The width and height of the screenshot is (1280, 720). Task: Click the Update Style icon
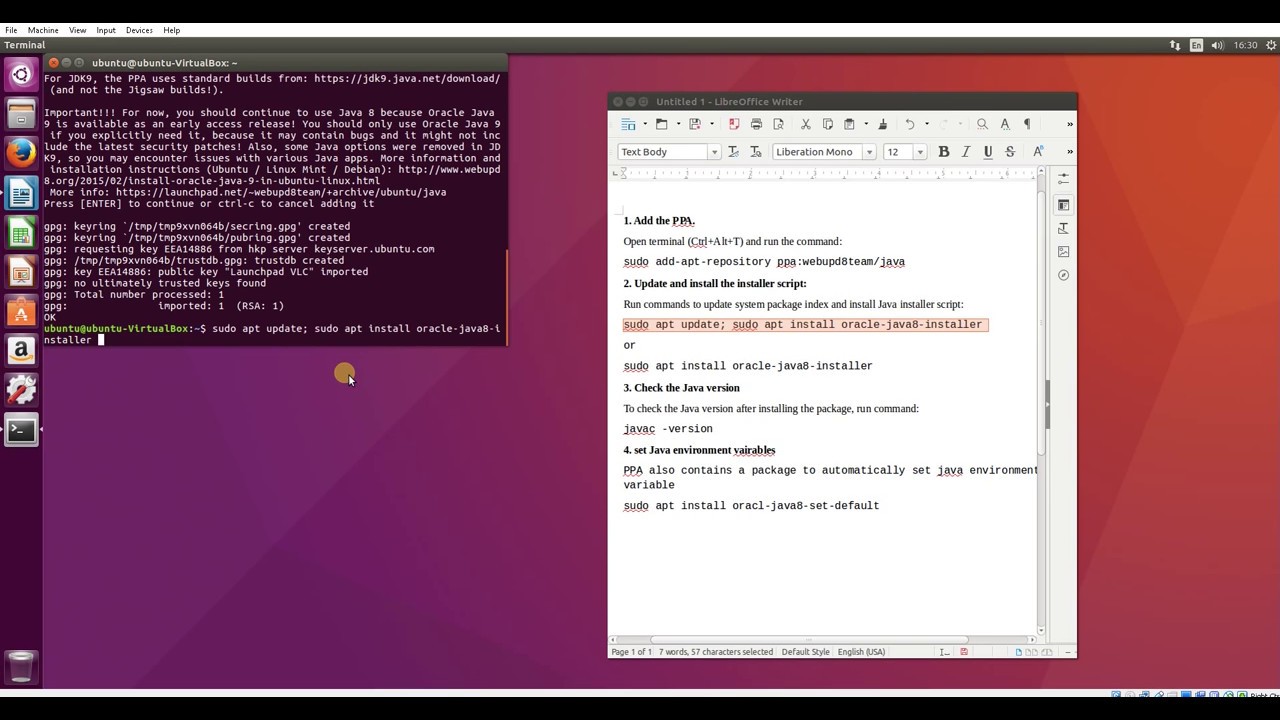[733, 152]
